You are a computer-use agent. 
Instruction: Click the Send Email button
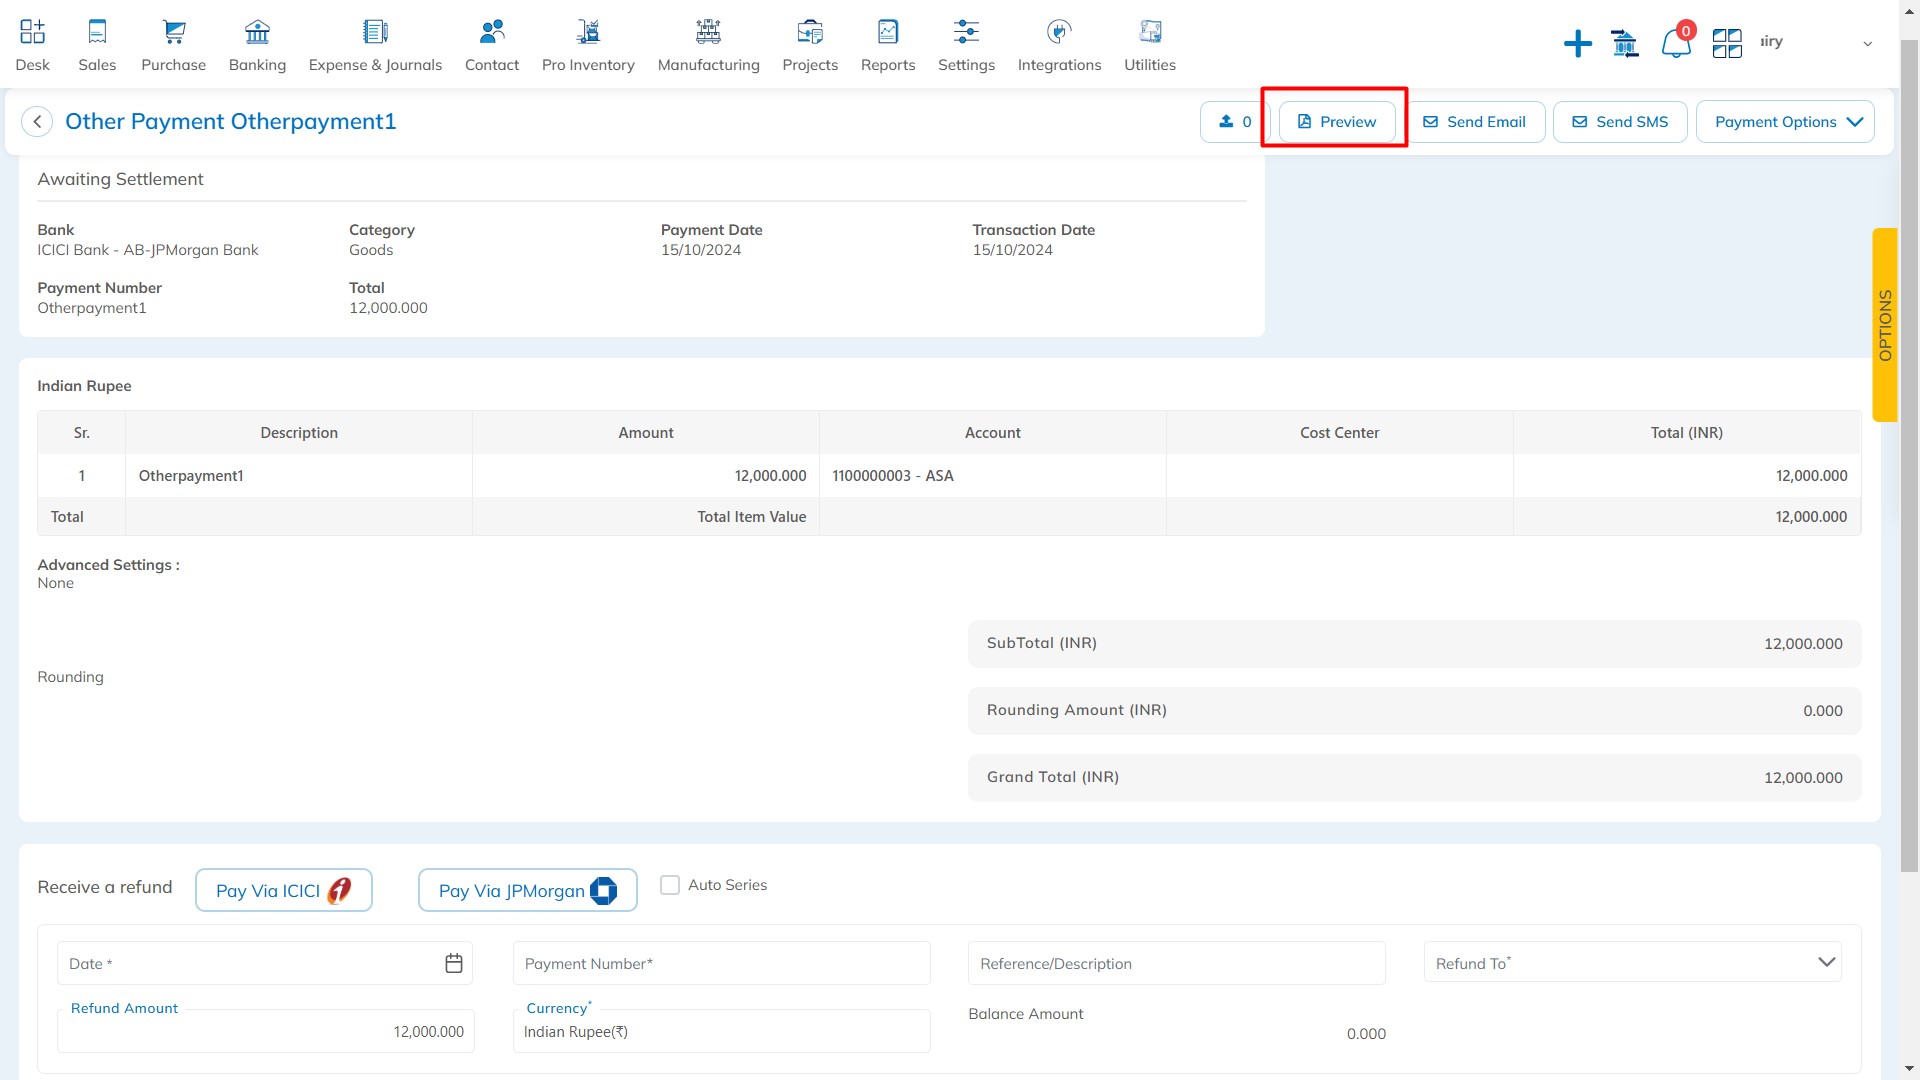click(x=1475, y=122)
